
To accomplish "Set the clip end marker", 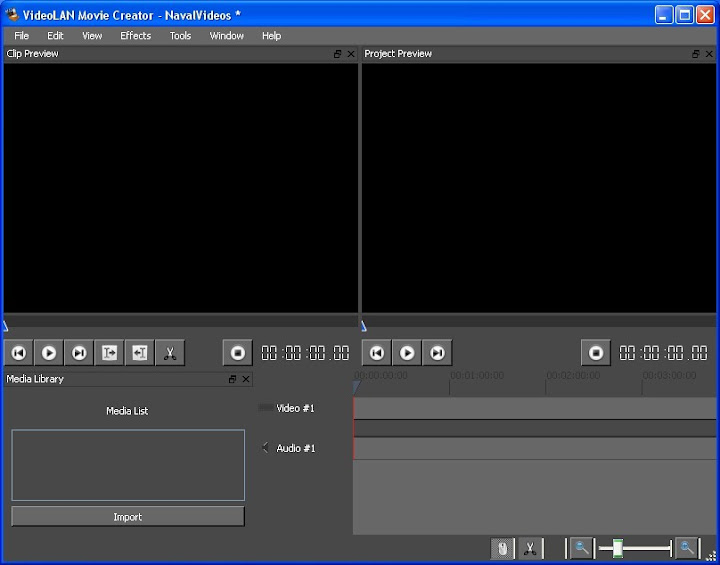I will click(x=139, y=353).
